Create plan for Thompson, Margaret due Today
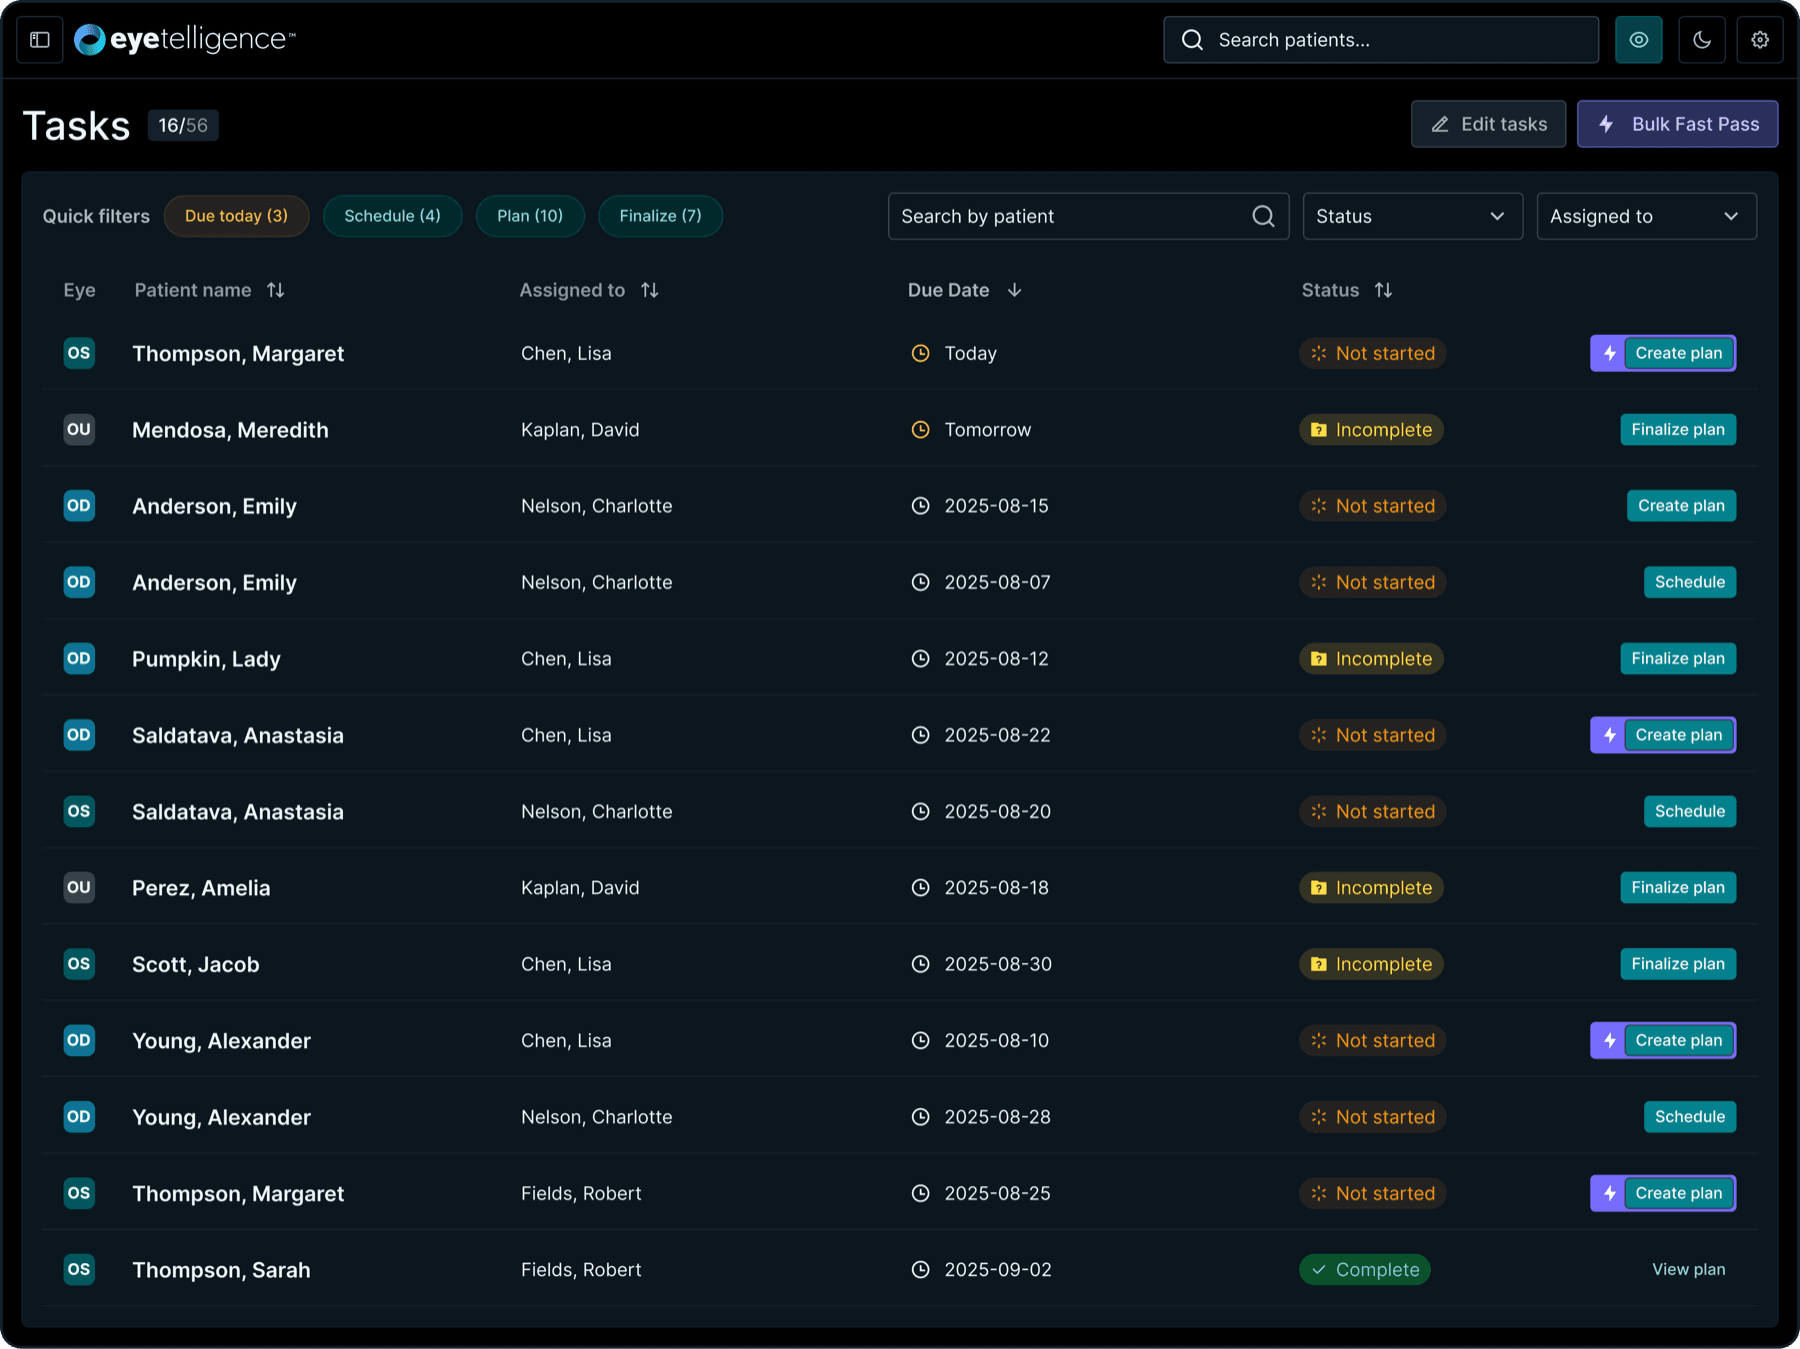 click(x=1679, y=353)
